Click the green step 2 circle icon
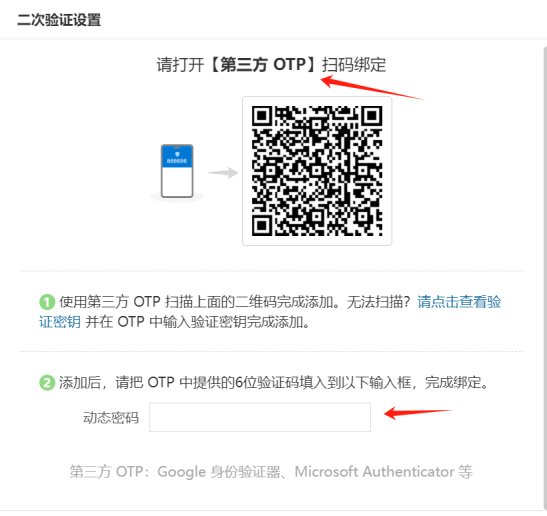Viewport: 547px width, 516px height. click(x=47, y=383)
